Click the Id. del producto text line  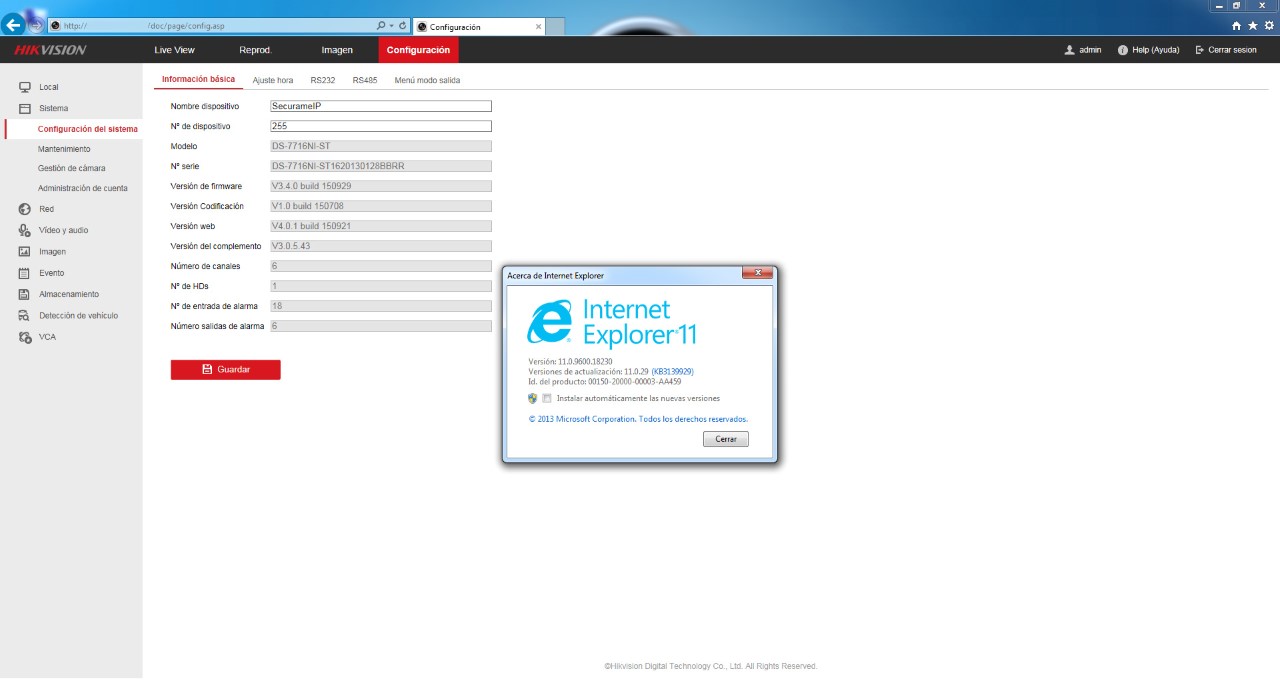click(605, 381)
